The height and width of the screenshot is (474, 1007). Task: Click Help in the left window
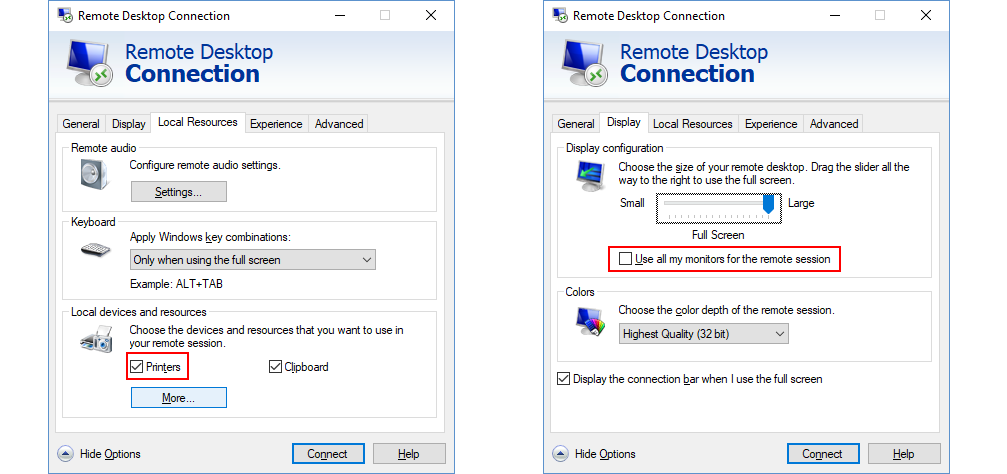tap(408, 454)
